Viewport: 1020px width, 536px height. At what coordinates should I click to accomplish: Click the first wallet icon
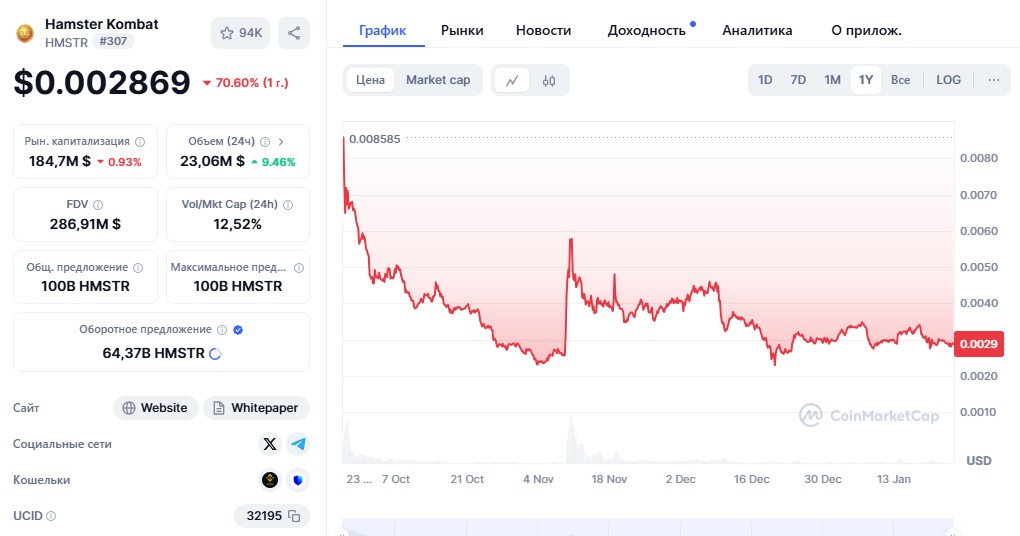(270, 480)
